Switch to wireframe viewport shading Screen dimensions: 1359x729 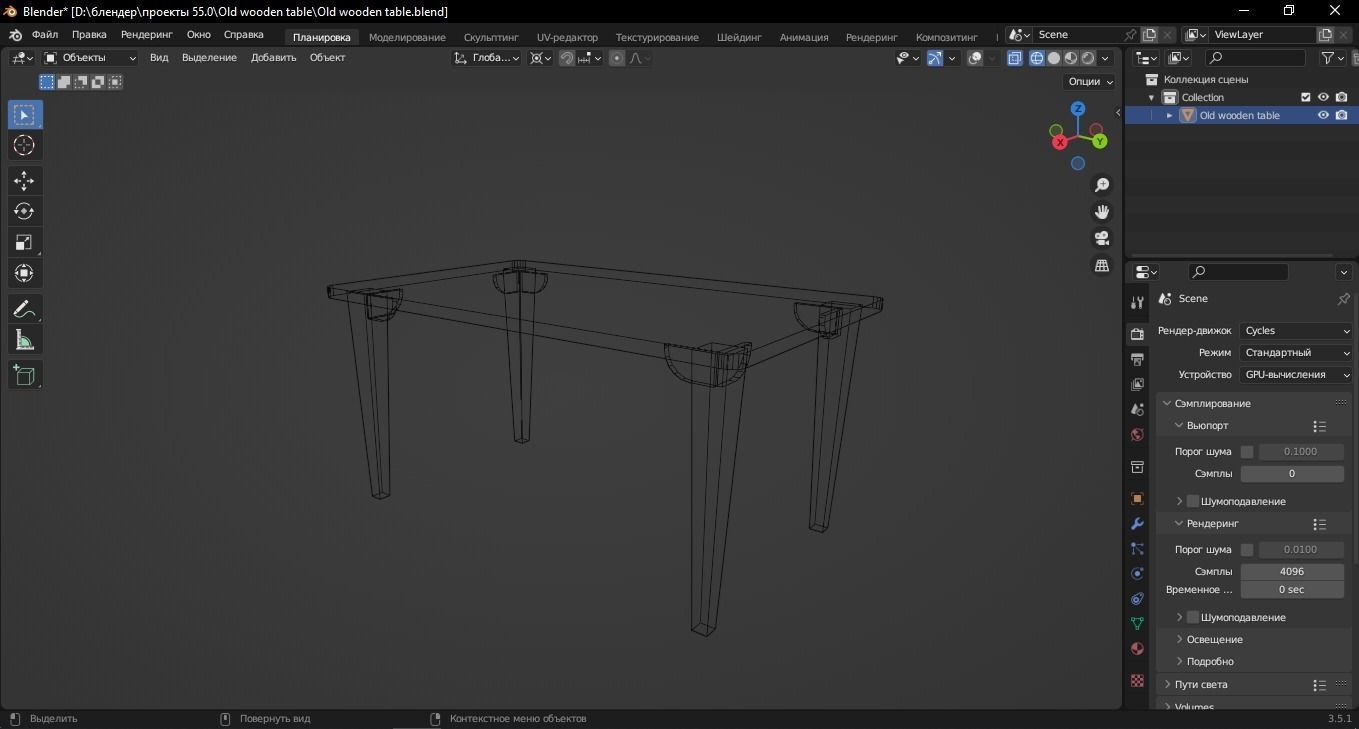1037,58
